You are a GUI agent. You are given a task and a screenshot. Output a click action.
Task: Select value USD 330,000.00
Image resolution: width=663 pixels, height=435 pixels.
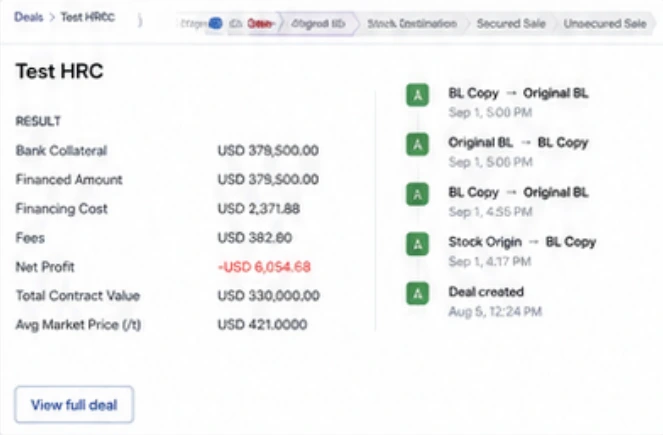point(268,295)
